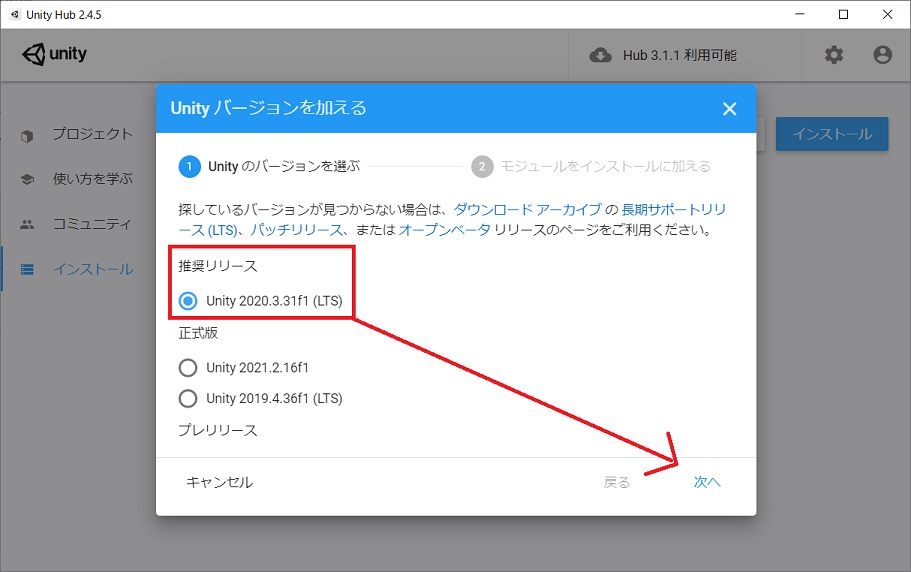Open プロジェクト in the sidebar
911x572 pixels.
coord(93,134)
